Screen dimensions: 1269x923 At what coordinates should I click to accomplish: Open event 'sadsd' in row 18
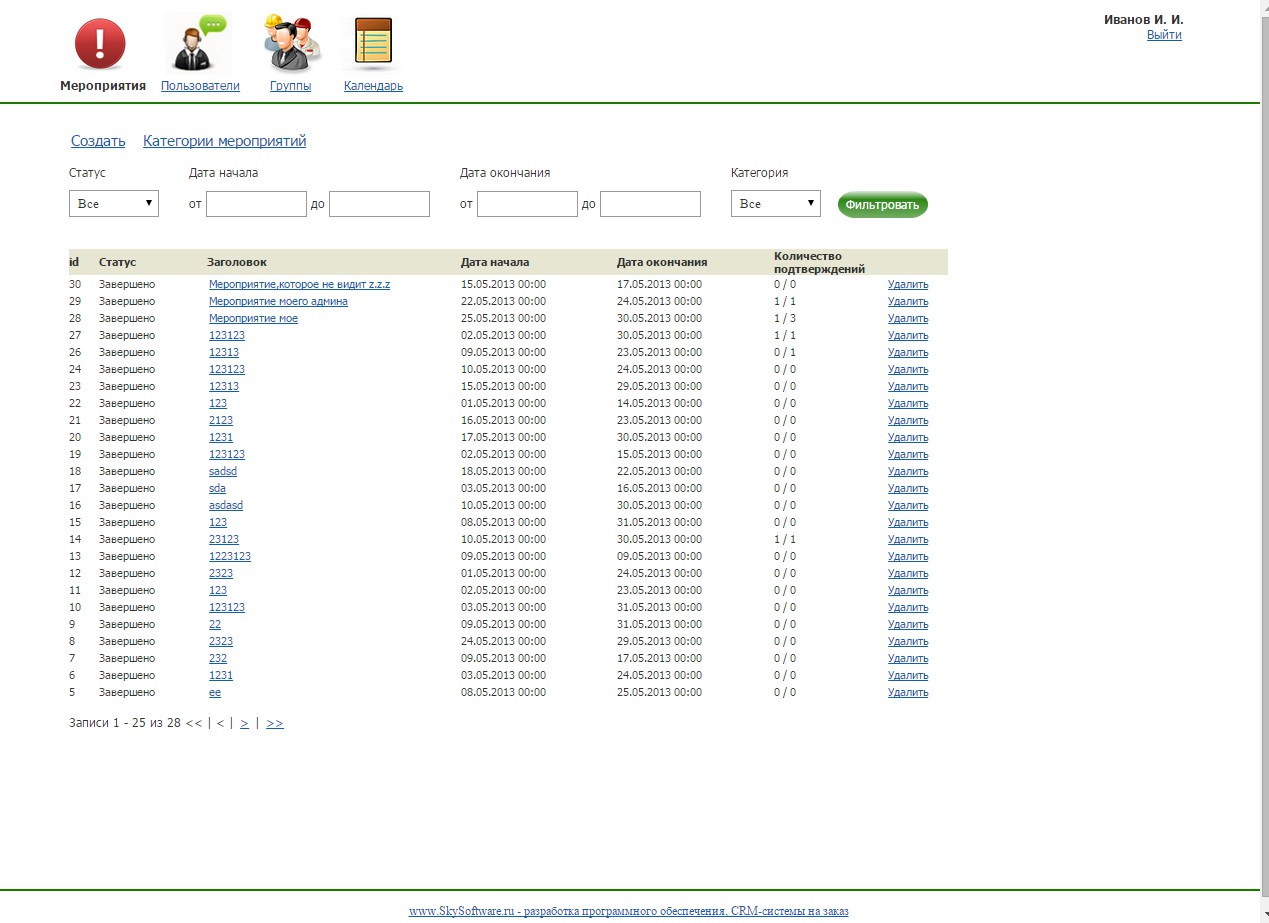pos(223,472)
